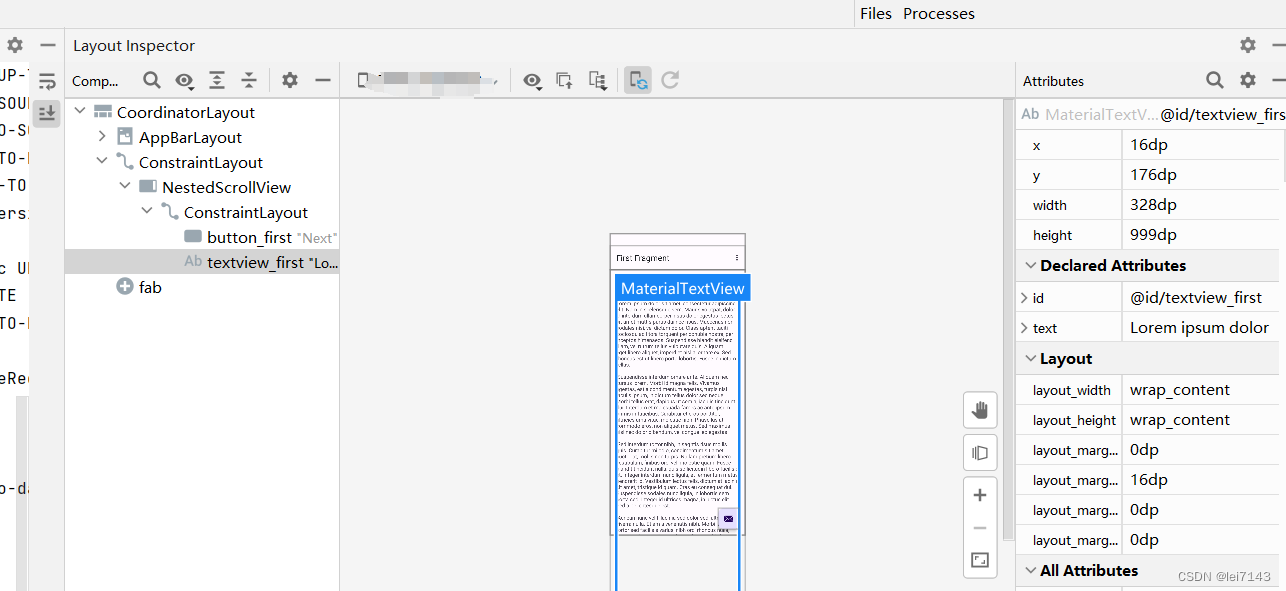Open search in the component tree panel
Viewport: 1286px width, 591px height.
(x=151, y=80)
